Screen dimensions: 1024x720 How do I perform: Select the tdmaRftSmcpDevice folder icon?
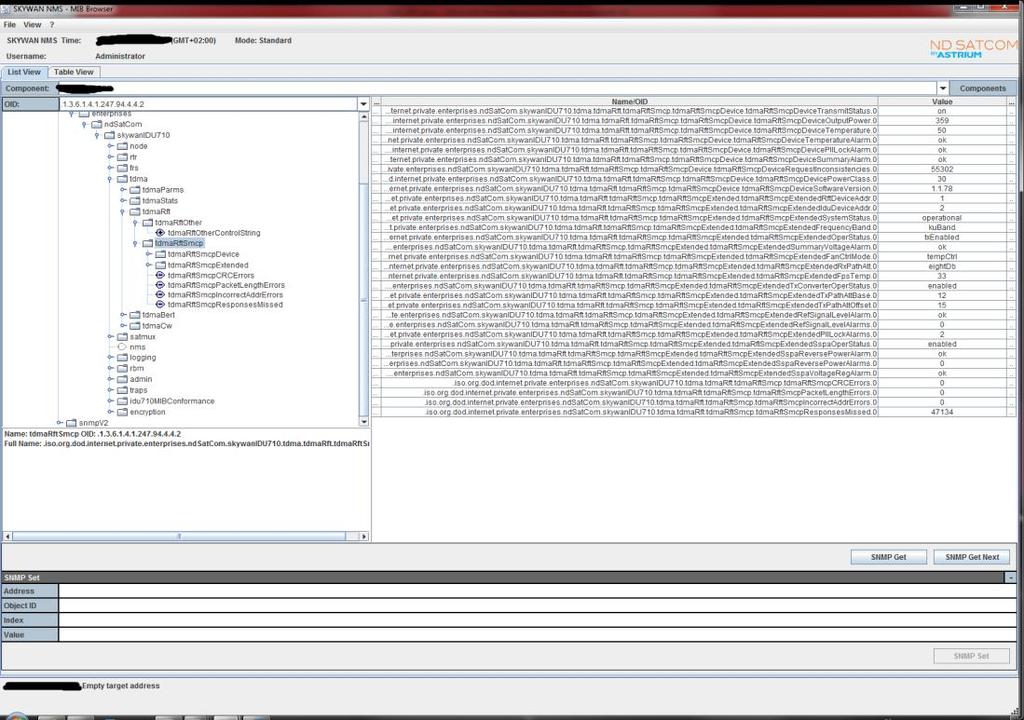pyautogui.click(x=160, y=254)
